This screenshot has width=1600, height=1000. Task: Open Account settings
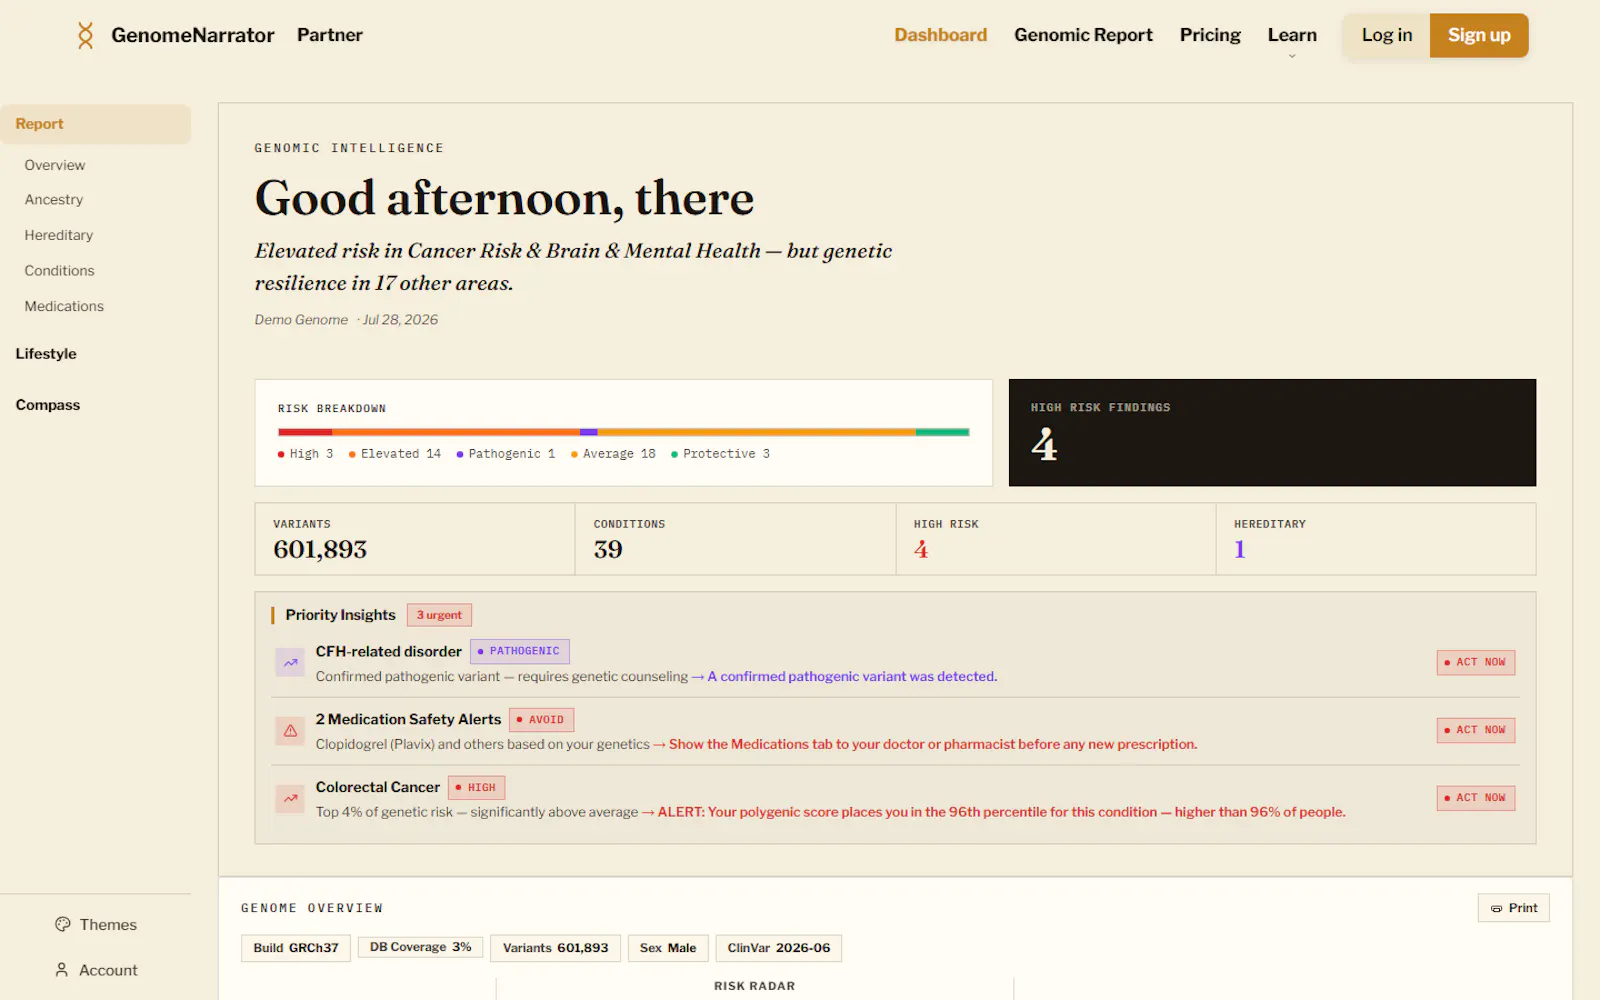96,970
